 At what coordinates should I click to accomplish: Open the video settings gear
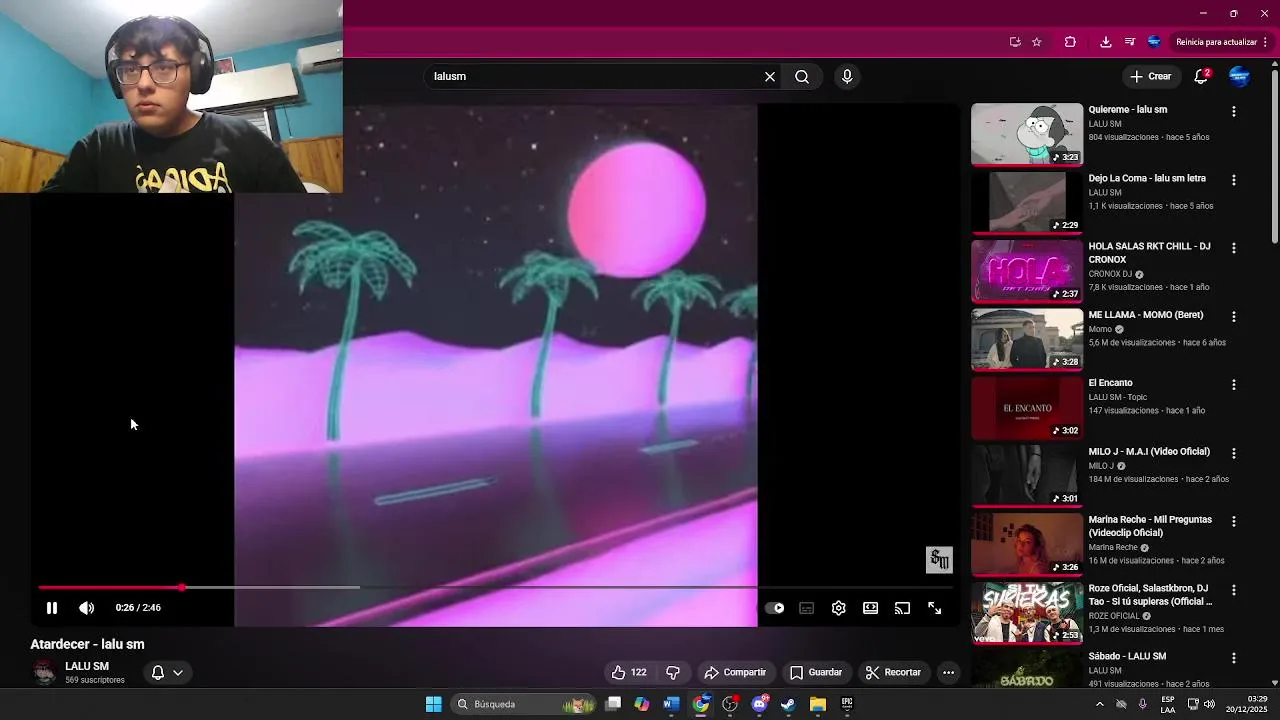click(839, 608)
